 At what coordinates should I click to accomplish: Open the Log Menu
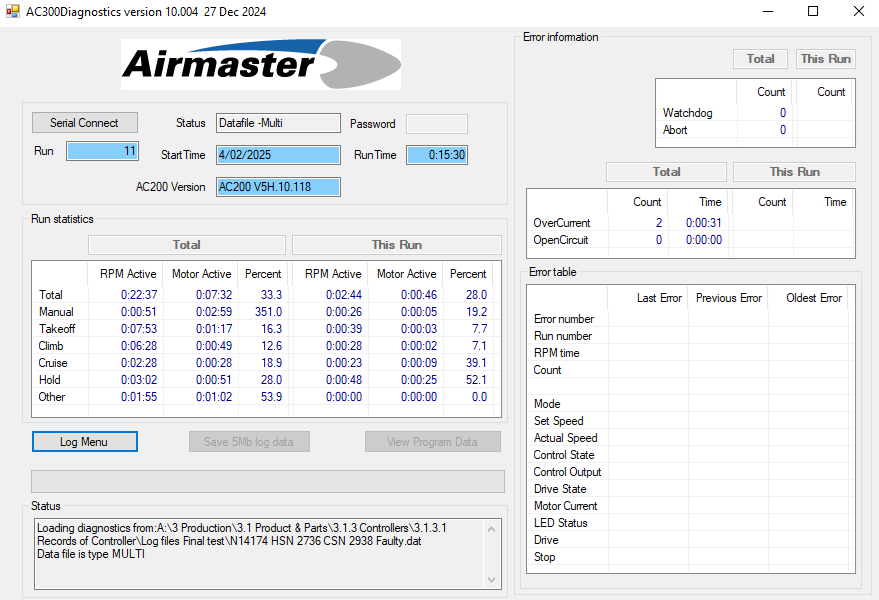[x=84, y=442]
